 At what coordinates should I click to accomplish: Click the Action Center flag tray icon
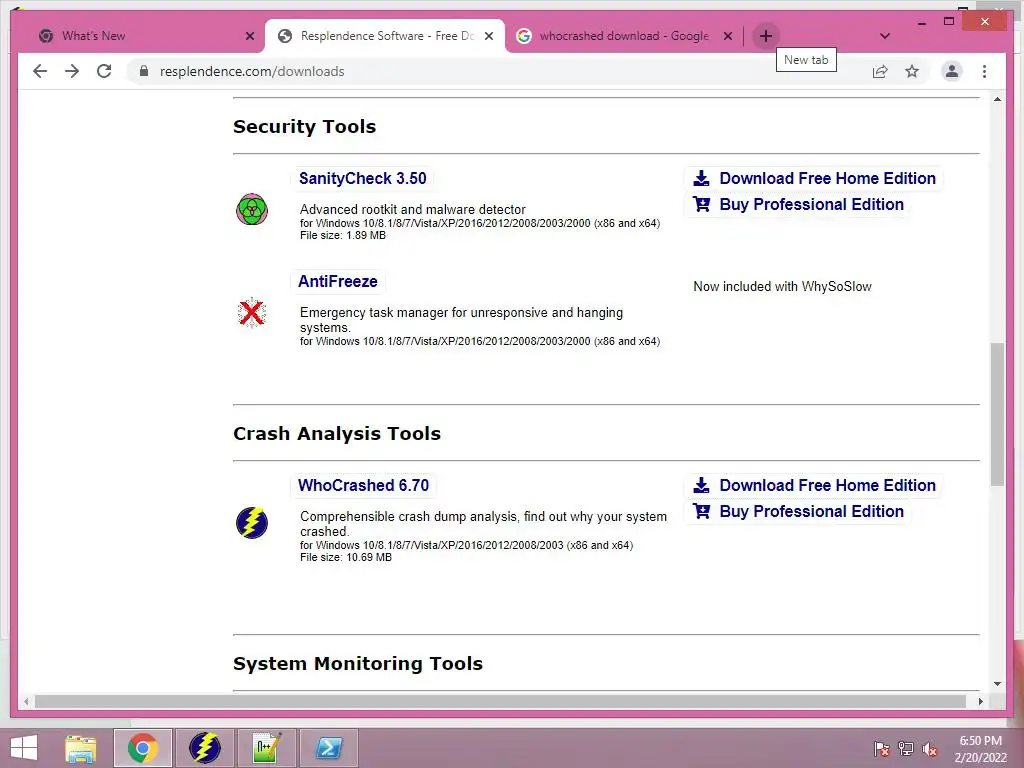click(882, 749)
